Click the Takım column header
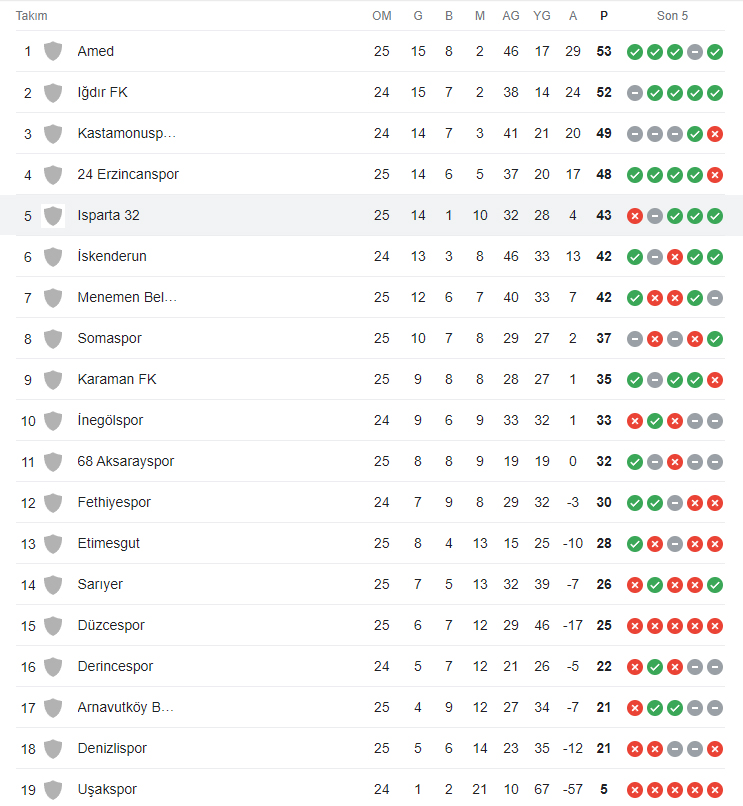743x806 pixels. (31, 16)
